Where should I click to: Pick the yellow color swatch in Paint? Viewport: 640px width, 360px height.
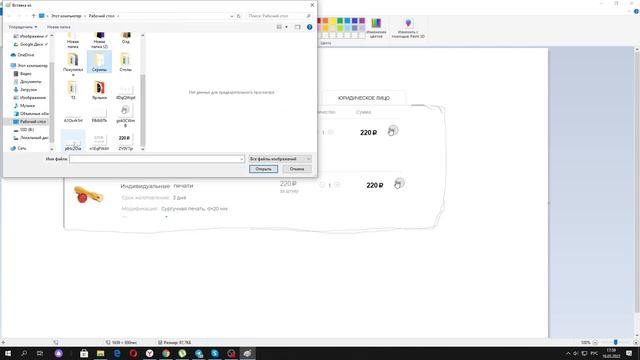(333, 21)
